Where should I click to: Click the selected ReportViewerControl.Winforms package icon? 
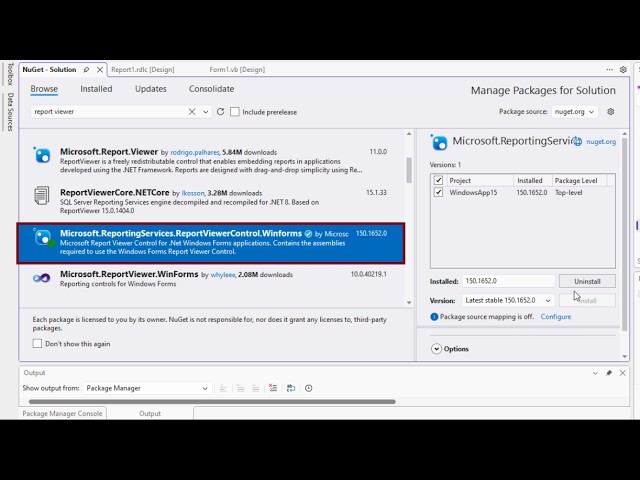click(x=44, y=238)
